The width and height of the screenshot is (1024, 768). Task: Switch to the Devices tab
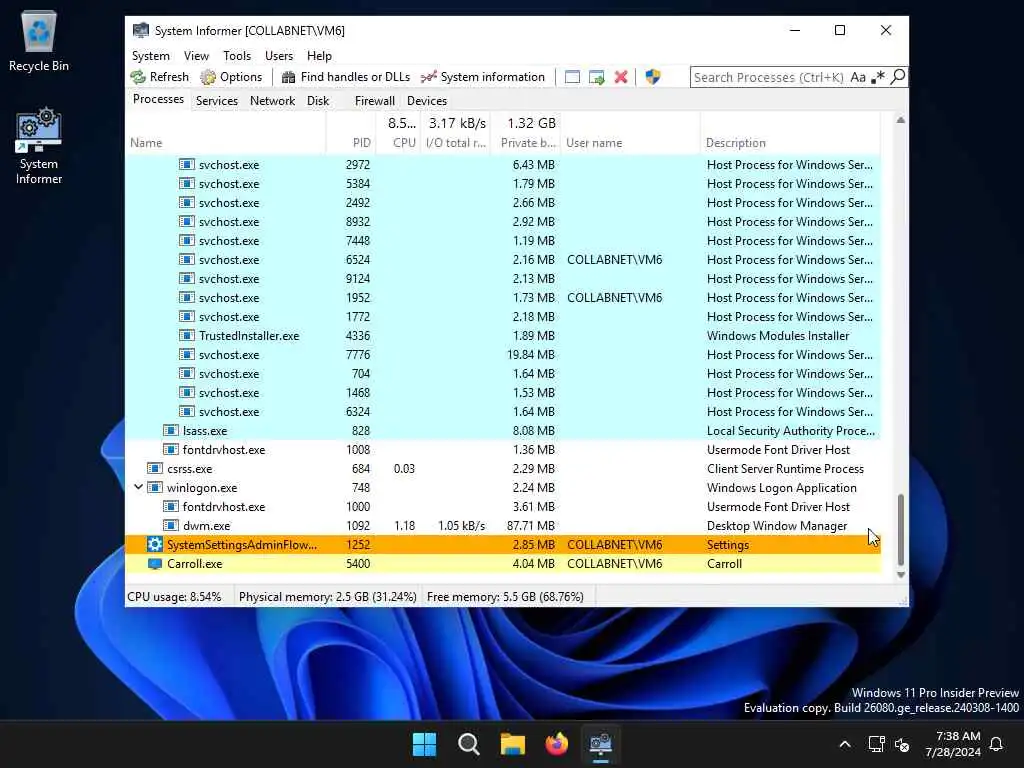[427, 101]
